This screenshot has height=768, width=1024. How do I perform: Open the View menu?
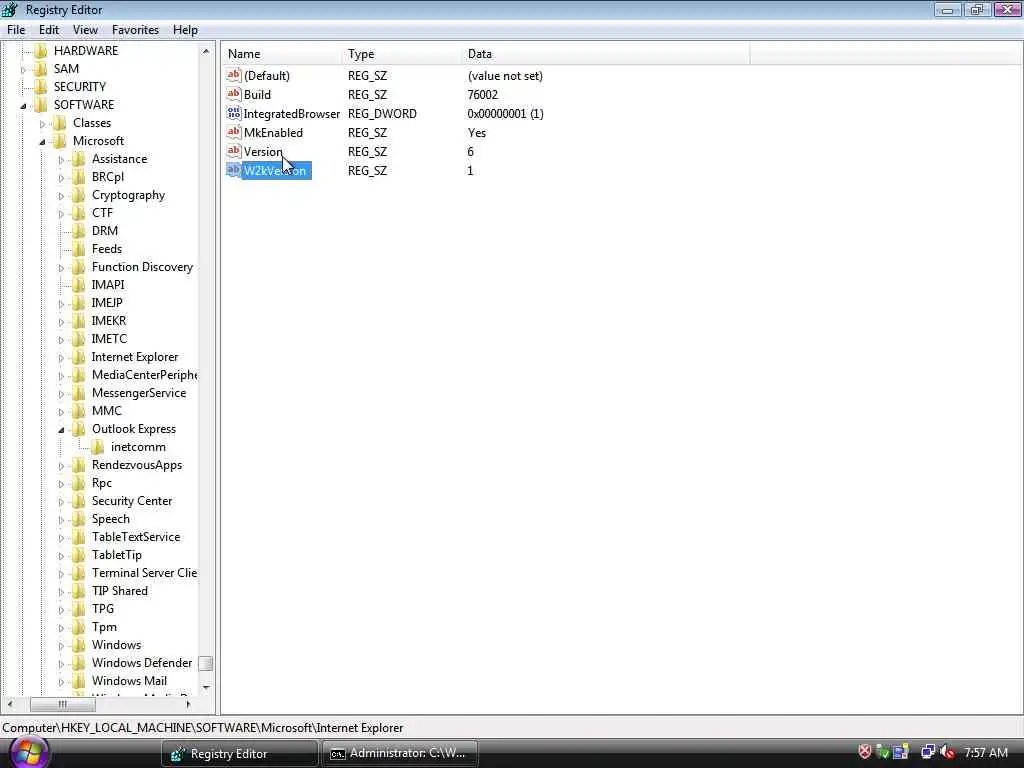pos(85,30)
